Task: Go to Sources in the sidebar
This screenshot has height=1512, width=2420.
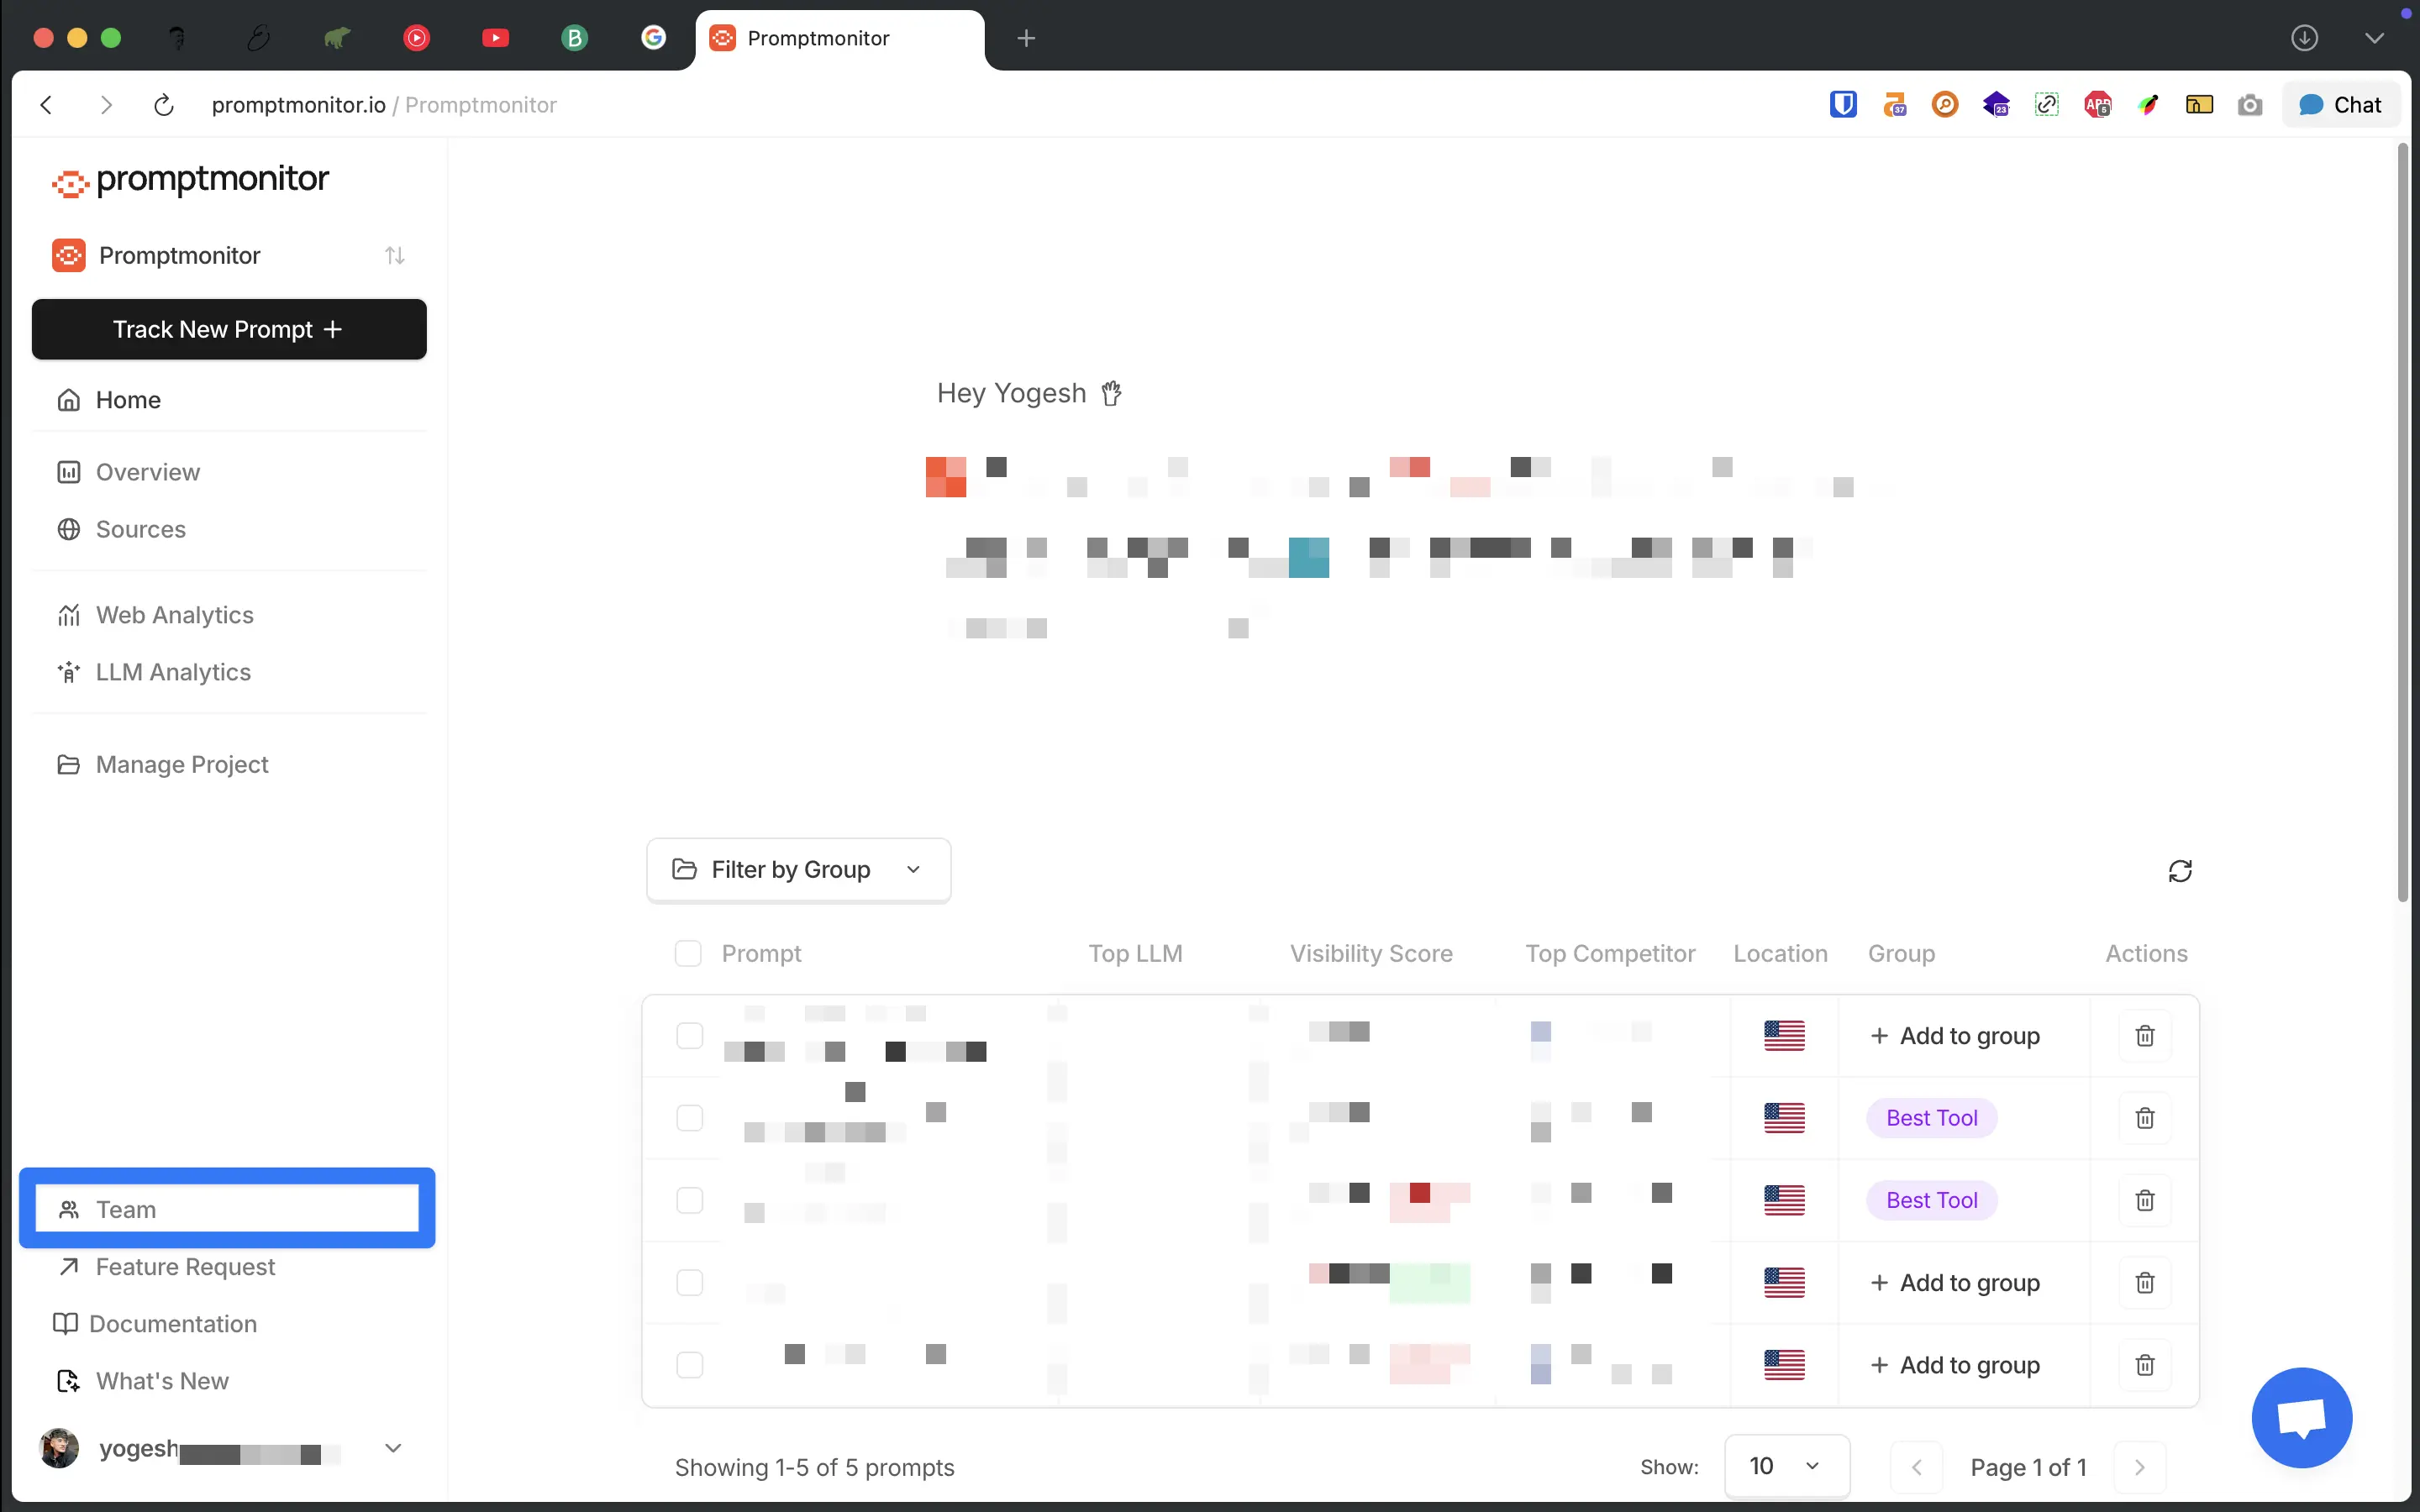Action: tap(140, 529)
